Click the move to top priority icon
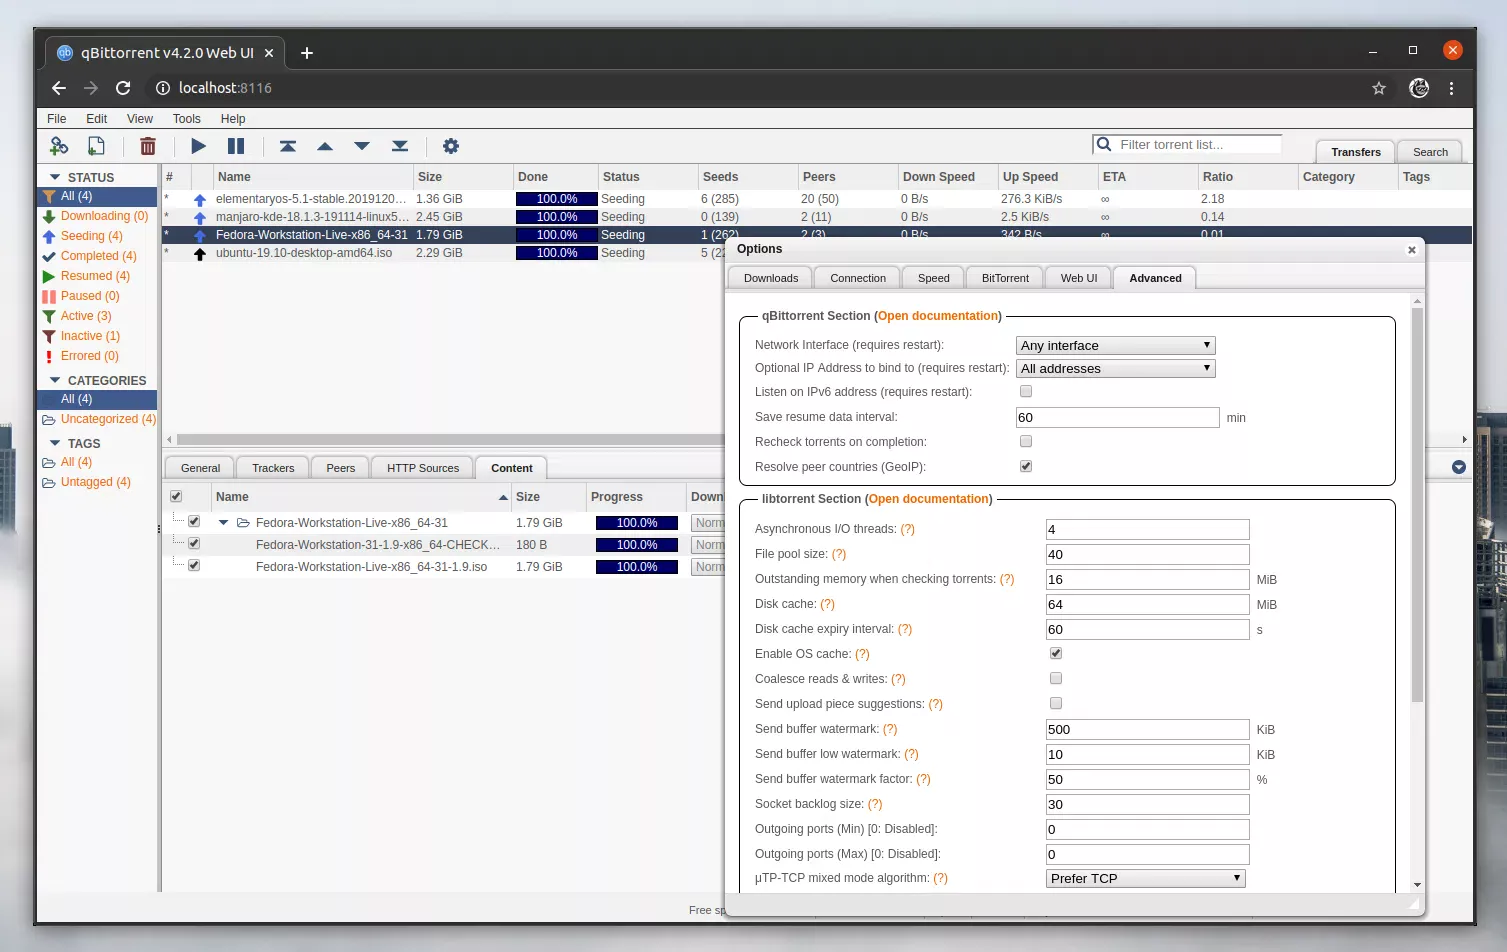 (x=287, y=146)
